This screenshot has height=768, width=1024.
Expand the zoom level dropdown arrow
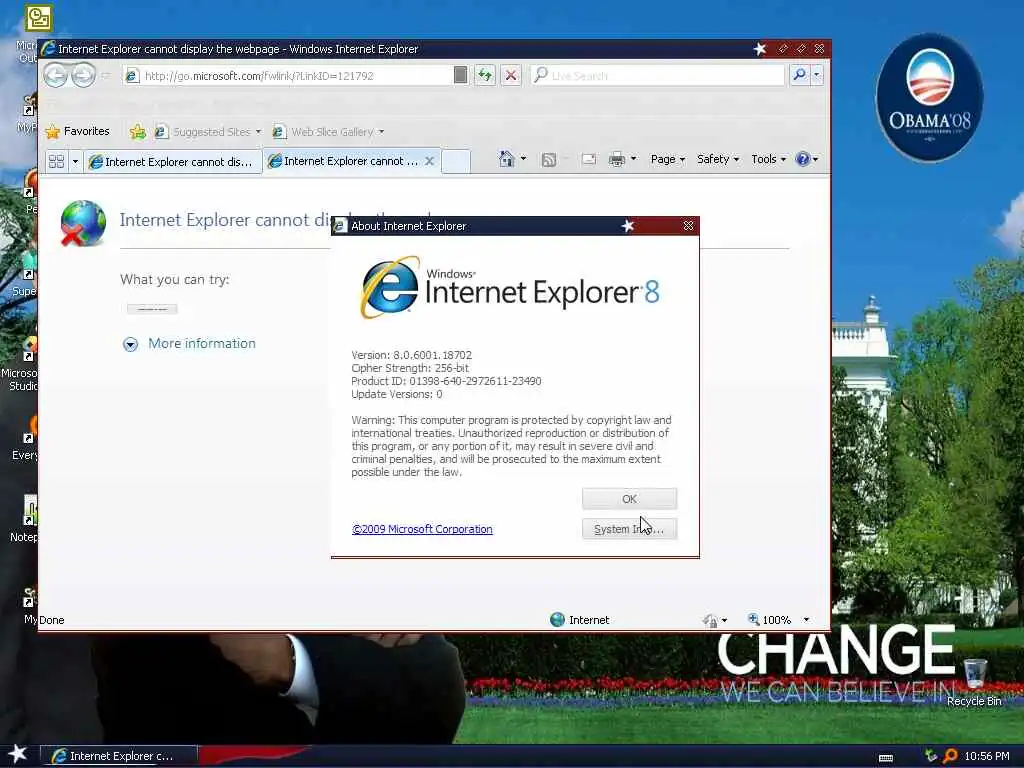click(x=807, y=620)
